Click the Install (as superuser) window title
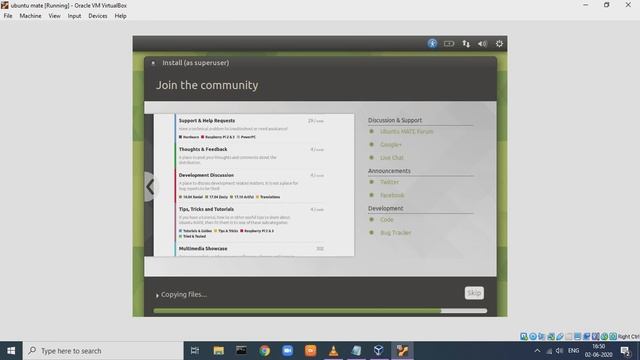640x360 pixels. [196, 63]
